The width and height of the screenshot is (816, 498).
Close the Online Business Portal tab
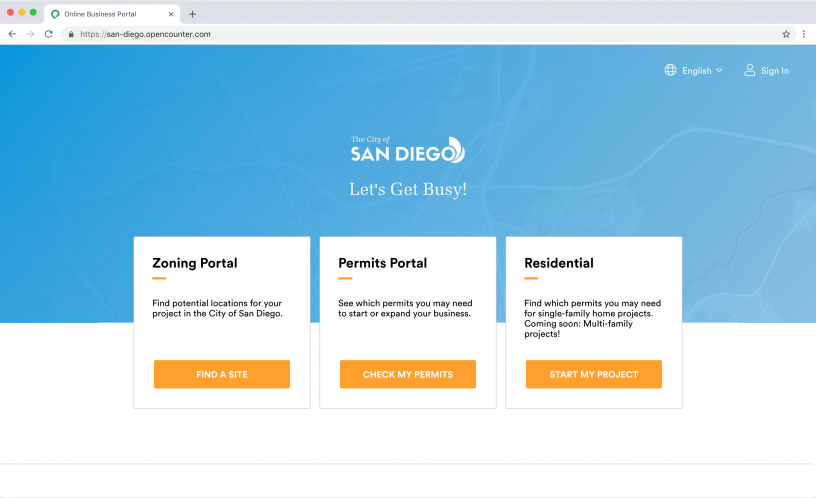pyautogui.click(x=171, y=14)
